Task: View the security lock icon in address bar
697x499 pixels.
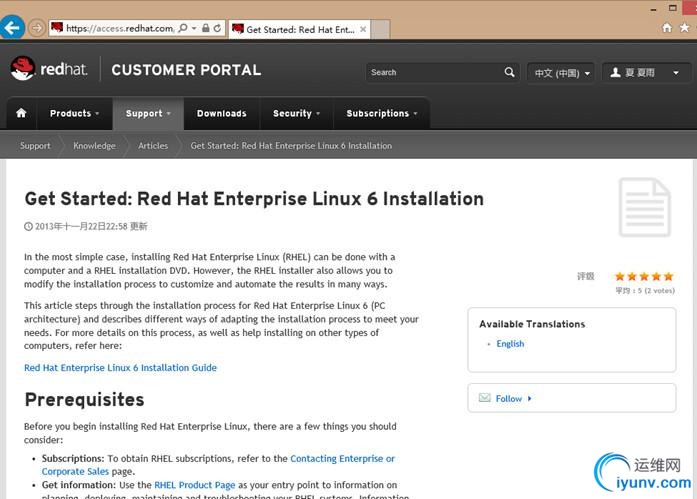Action: 205,28
